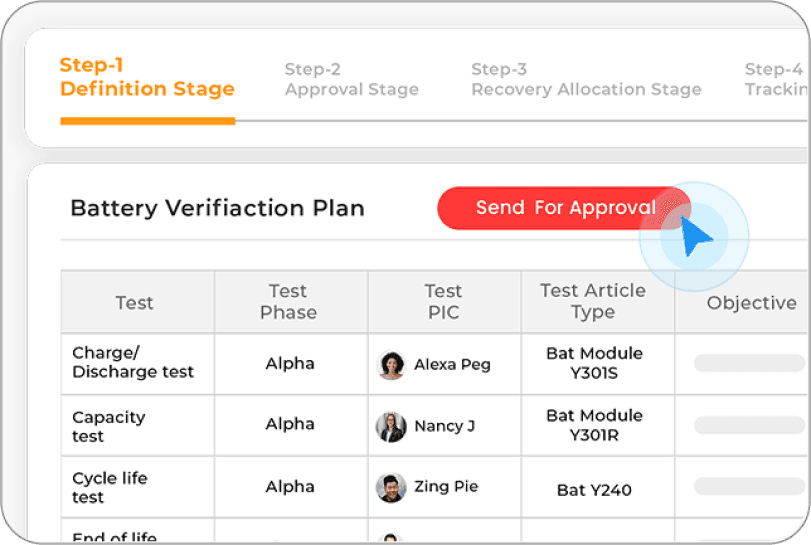
Task: Click Bat Module Y301S cell
Action: pyautogui.click(x=594, y=364)
